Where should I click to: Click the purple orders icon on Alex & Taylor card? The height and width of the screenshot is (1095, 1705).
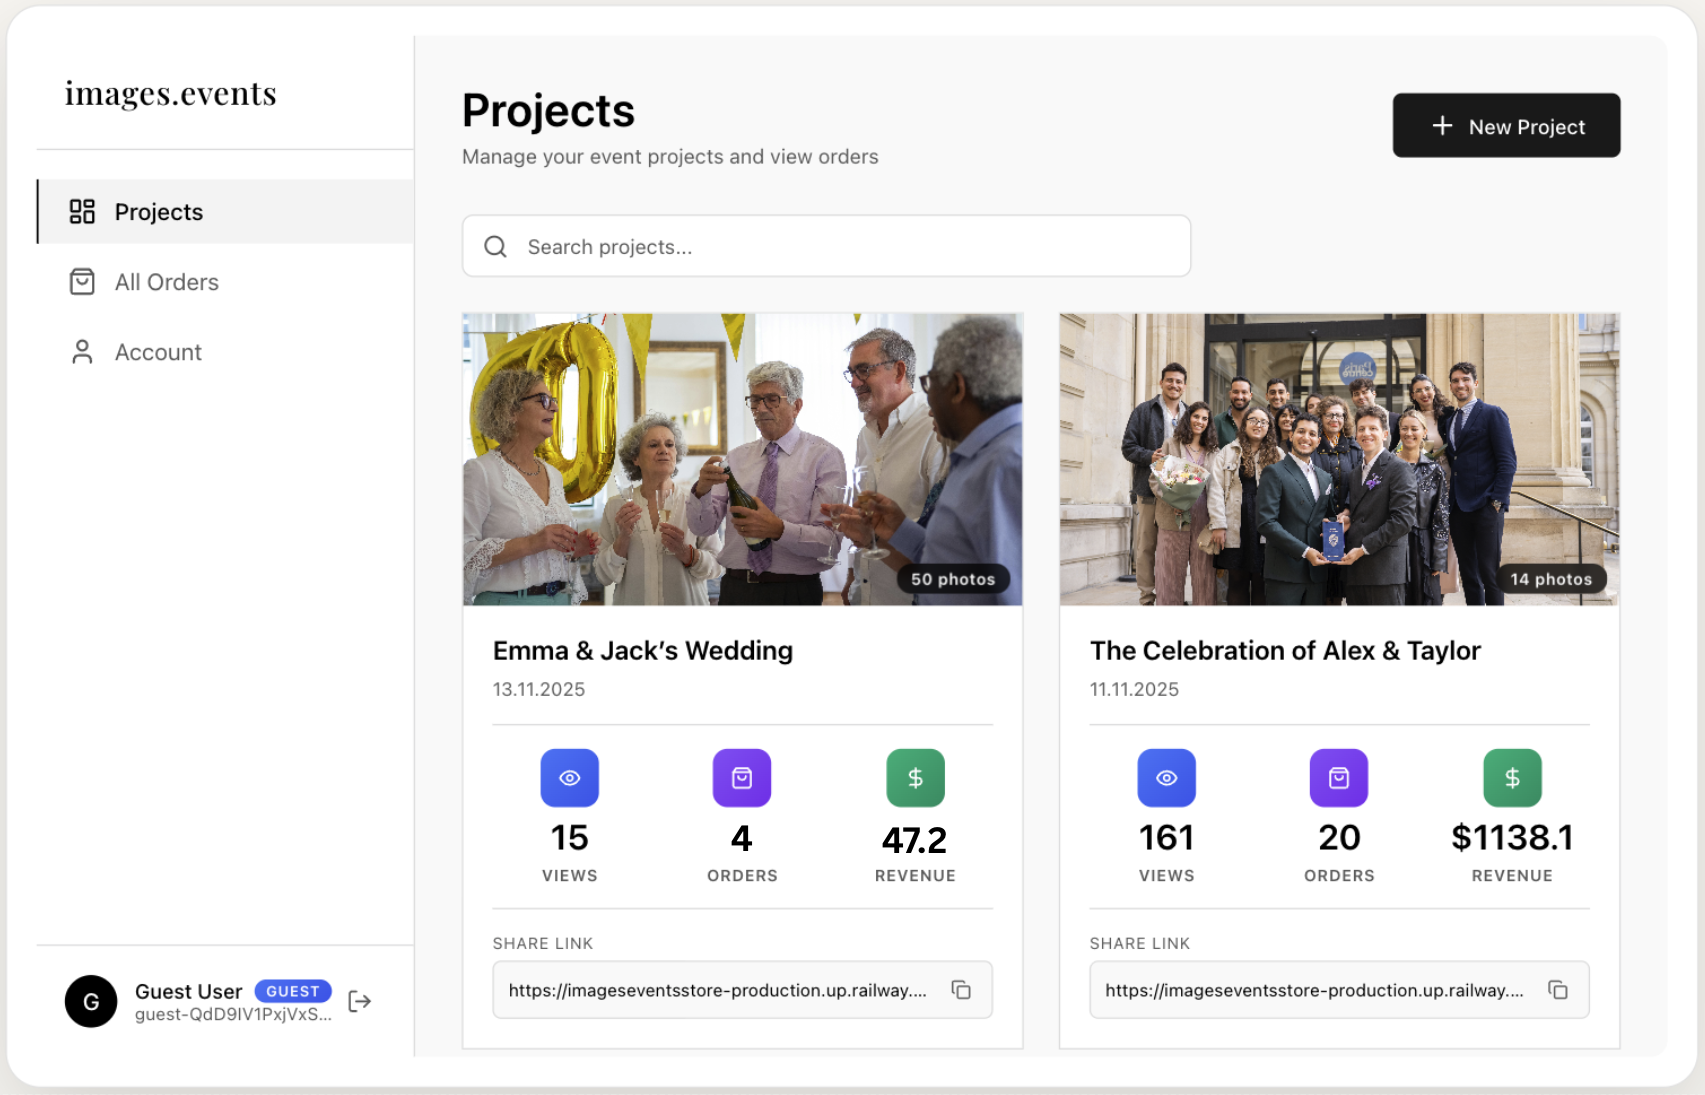click(x=1338, y=777)
